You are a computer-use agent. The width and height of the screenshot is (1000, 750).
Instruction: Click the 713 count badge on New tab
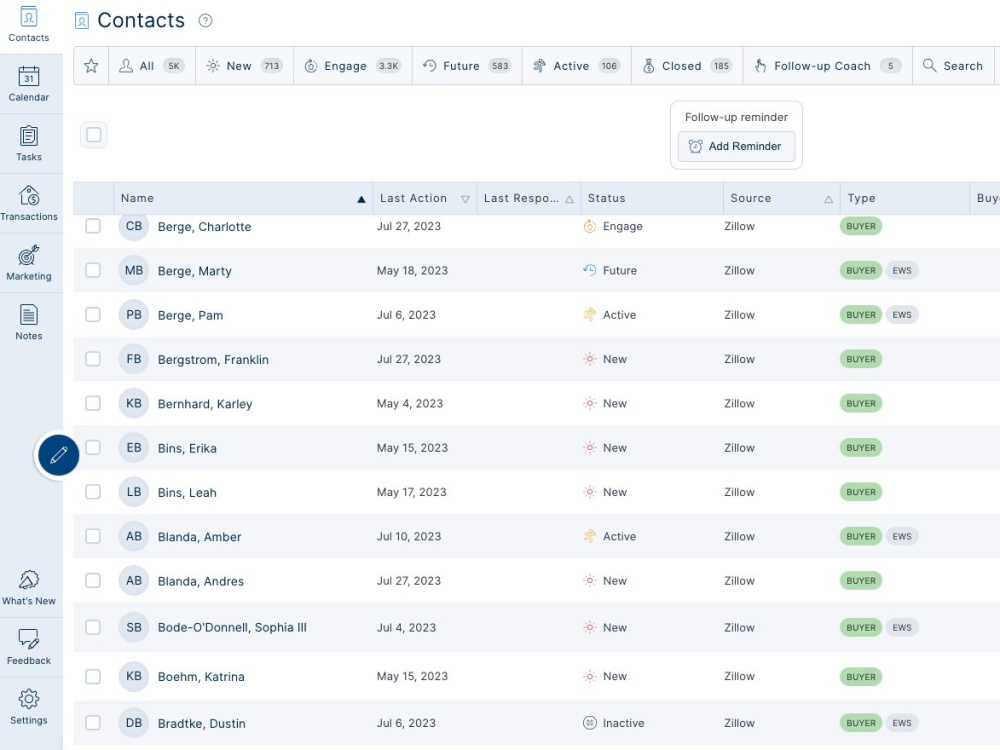[272, 66]
